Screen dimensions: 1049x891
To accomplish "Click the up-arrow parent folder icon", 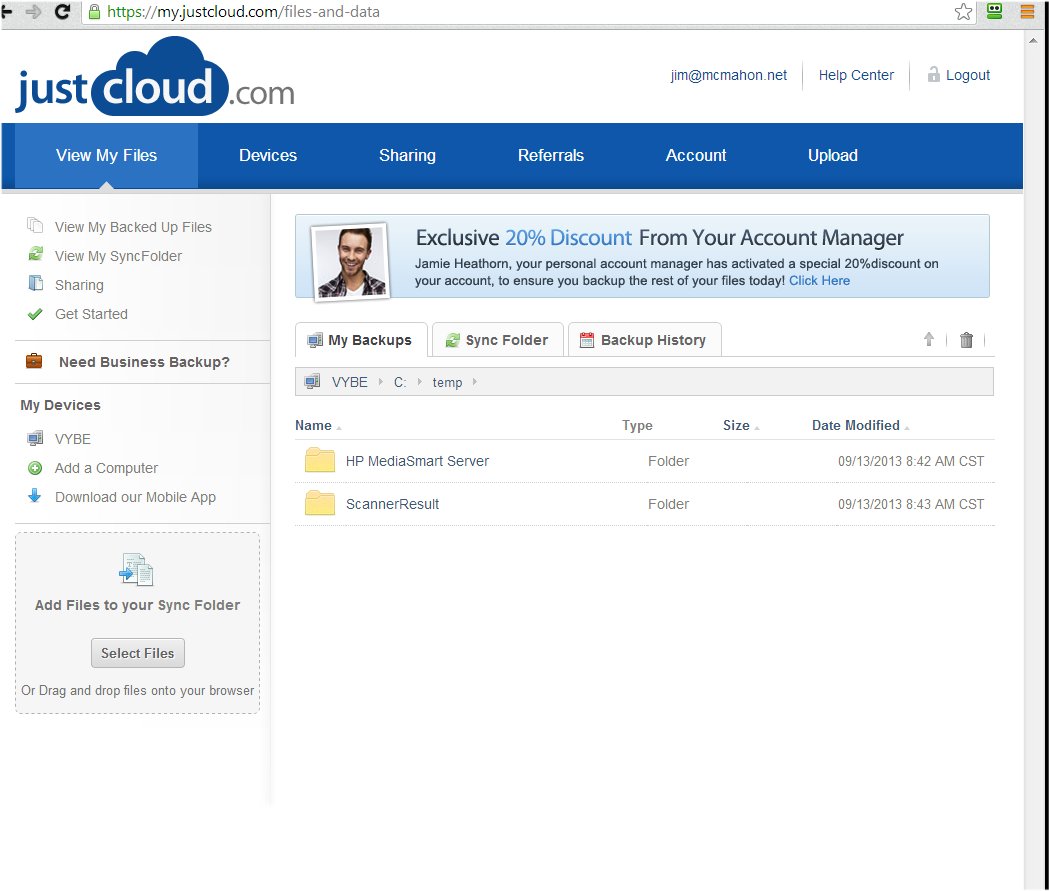I will 929,340.
